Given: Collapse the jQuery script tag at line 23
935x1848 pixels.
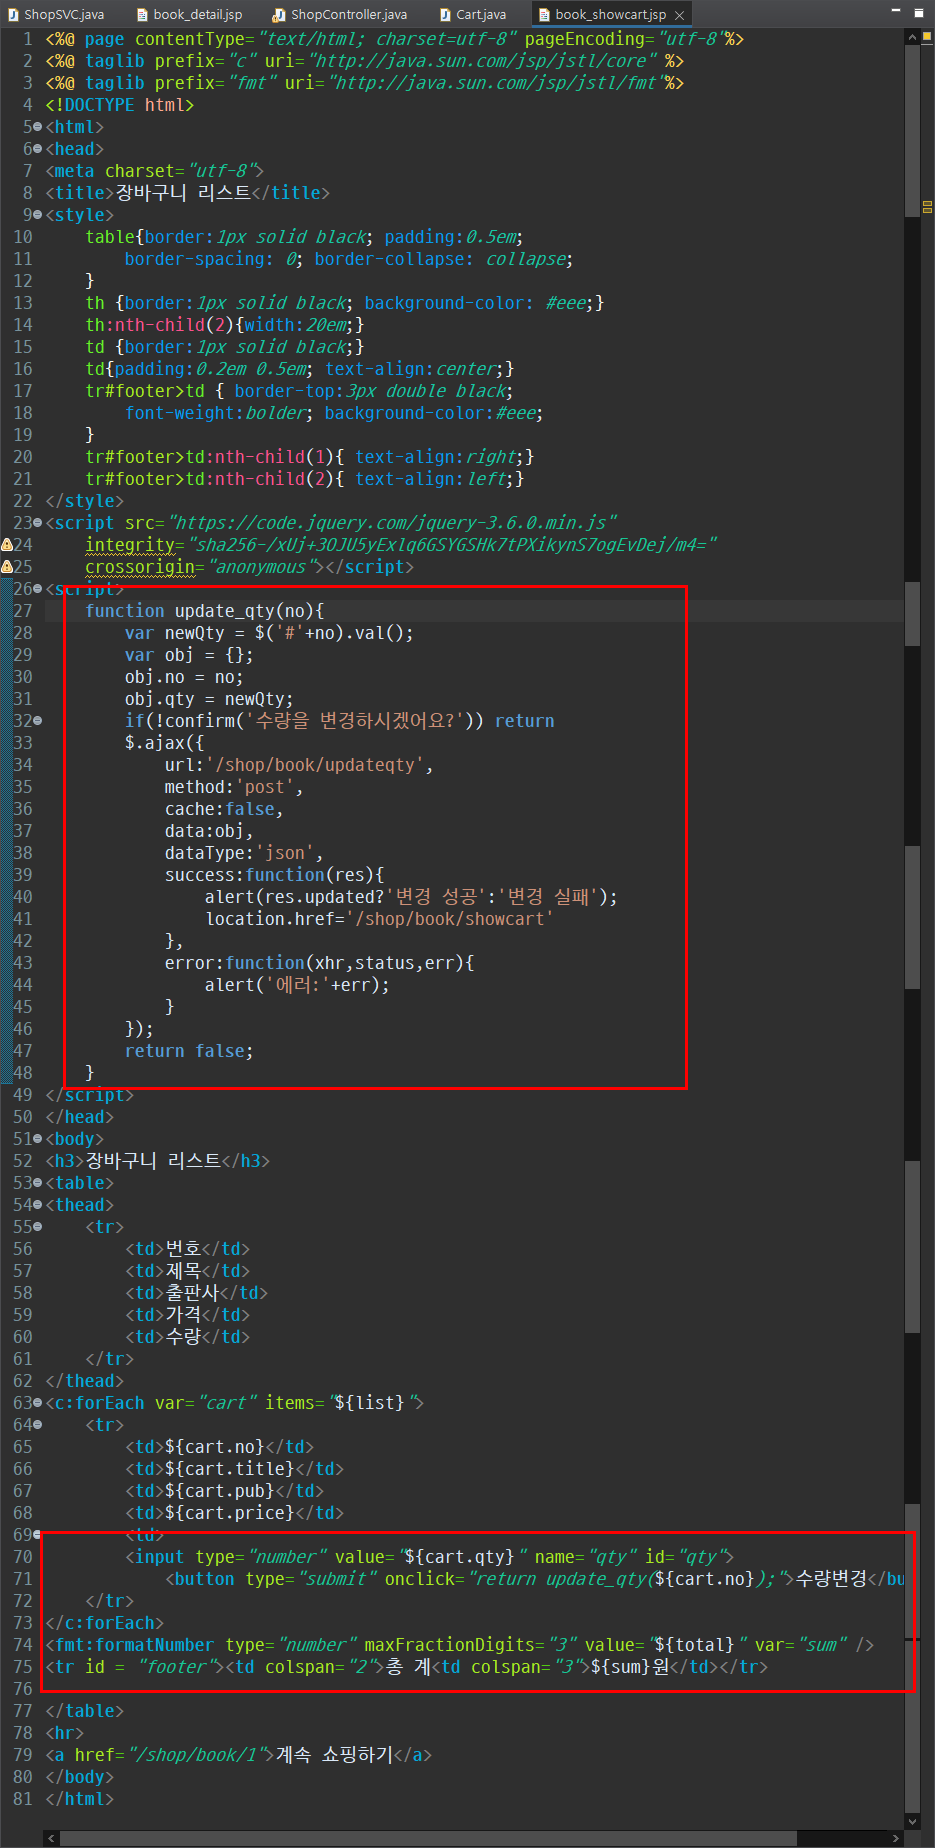Looking at the screenshot, I should [x=38, y=522].
